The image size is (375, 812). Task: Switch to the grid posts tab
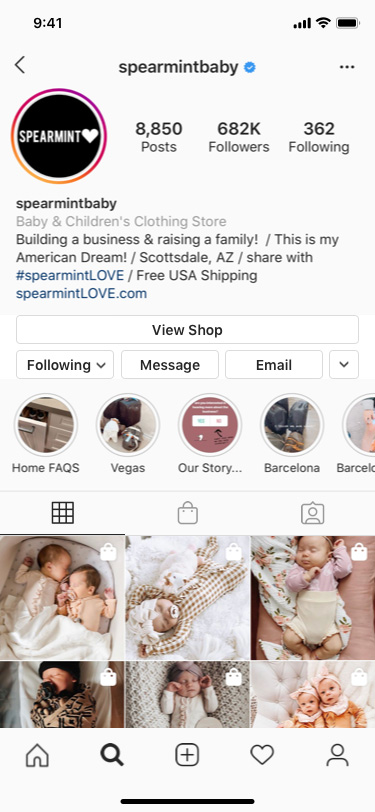tap(63, 513)
